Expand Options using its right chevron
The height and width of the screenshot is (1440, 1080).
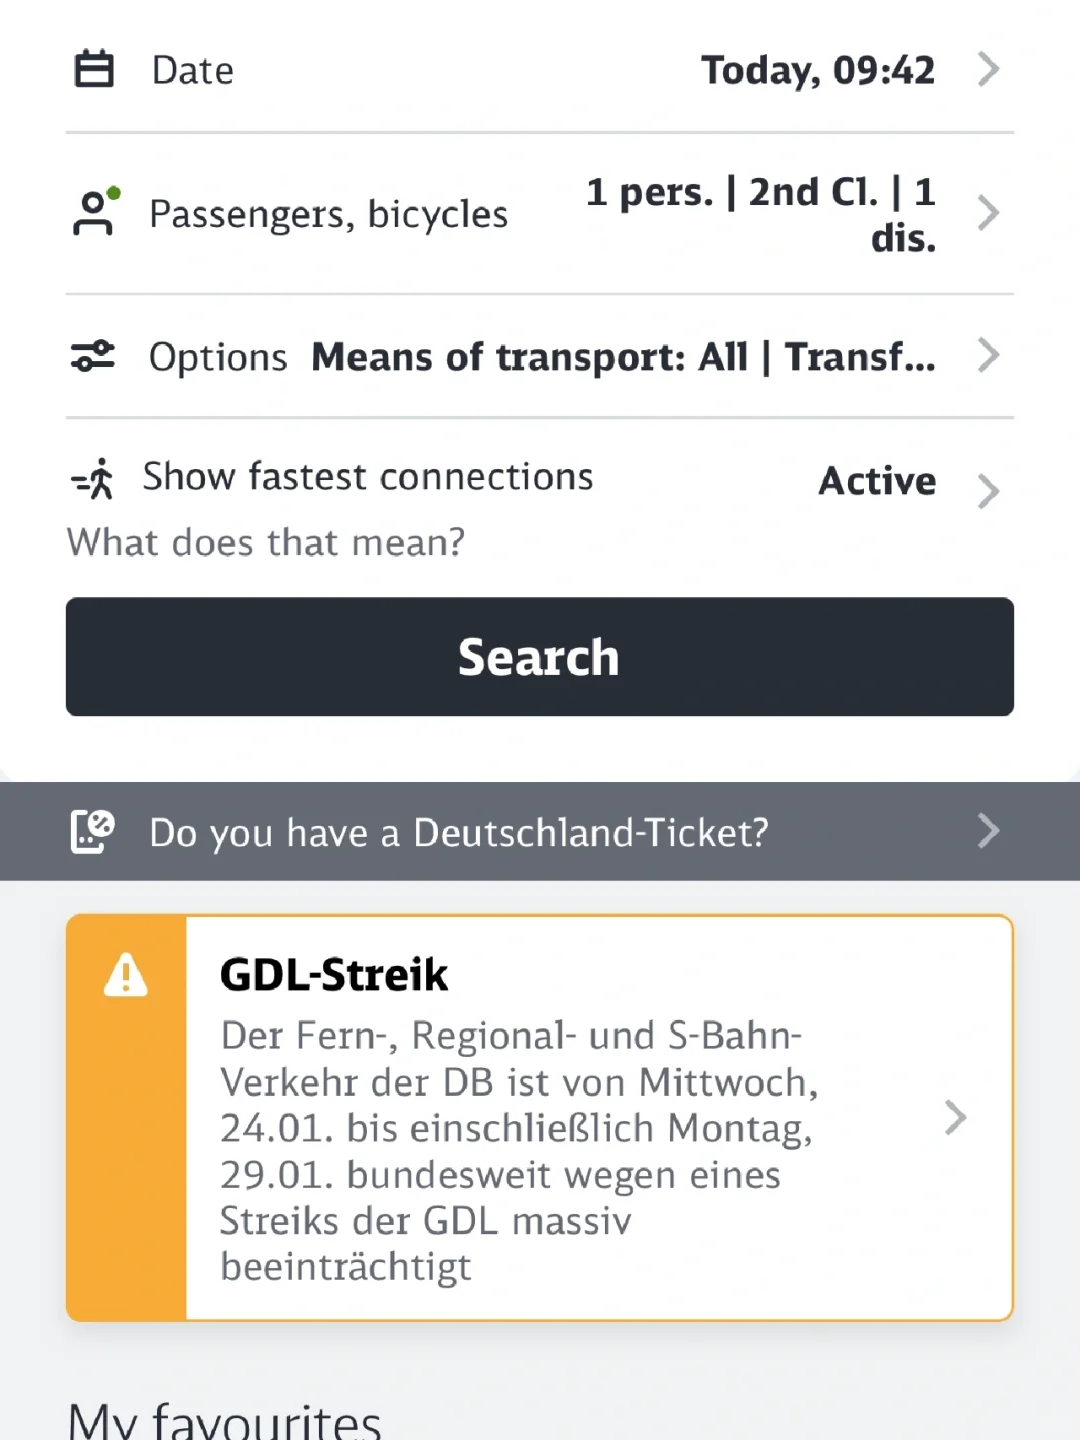(x=988, y=355)
